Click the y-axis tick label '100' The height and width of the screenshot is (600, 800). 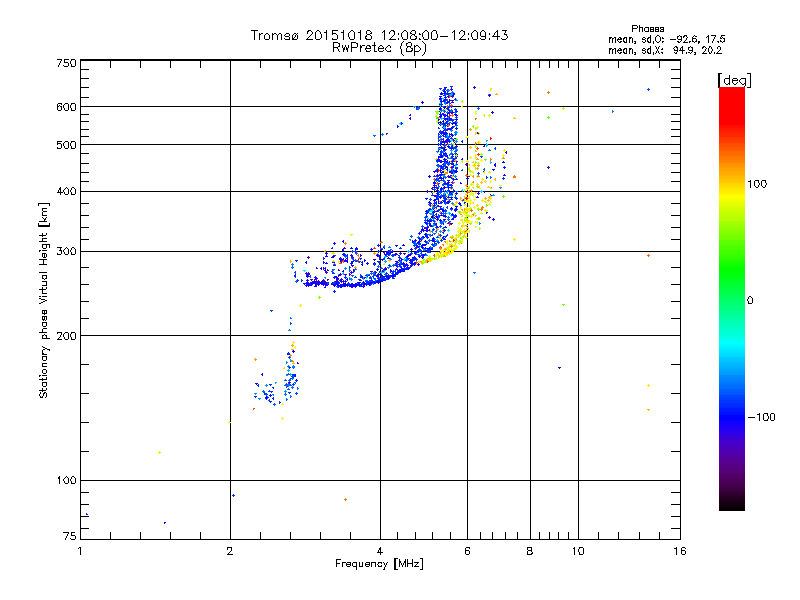[66, 480]
